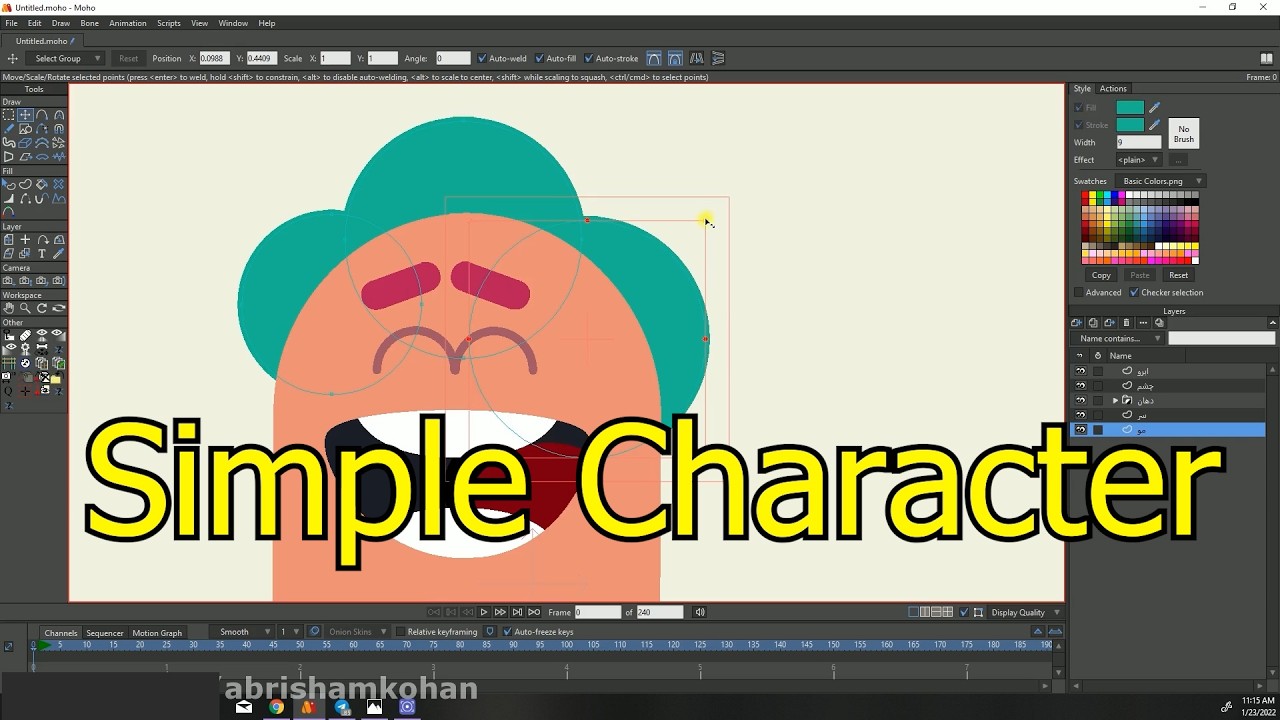
Task: Toggle the Auto-fill checkbox
Action: pos(540,58)
